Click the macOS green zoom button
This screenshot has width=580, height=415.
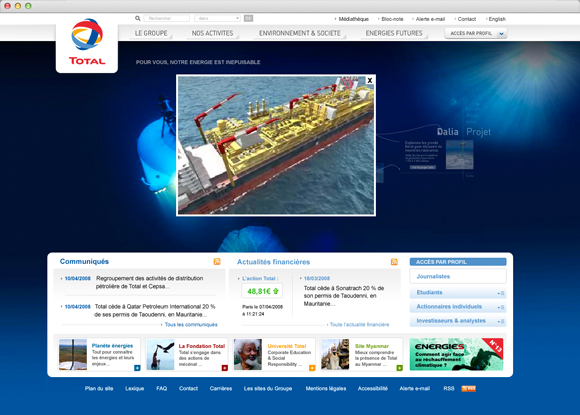(28, 6)
